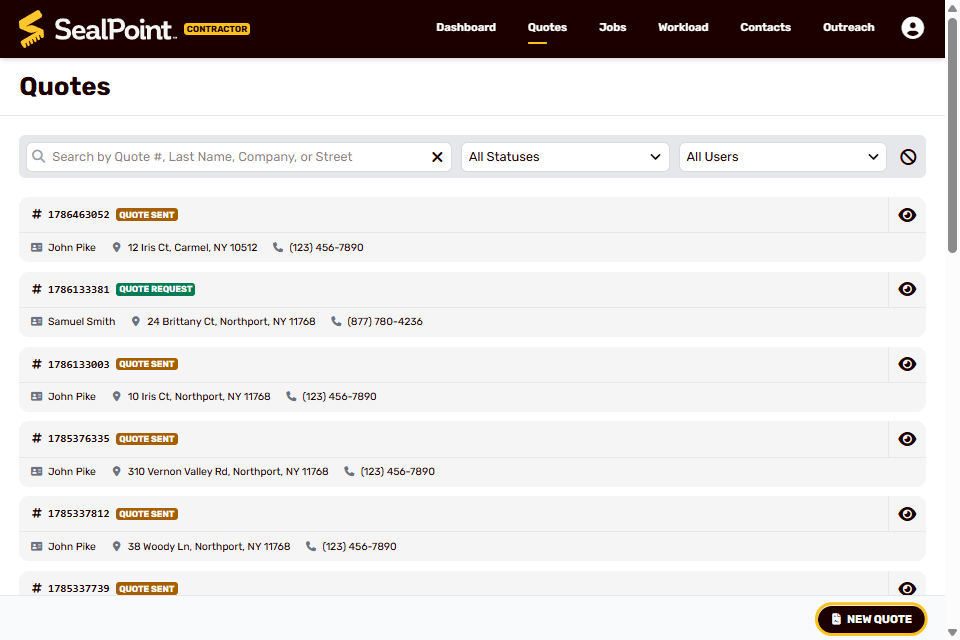Click phone icon on 12 Iris Ct row
The width and height of the screenshot is (960, 640).
(278, 247)
